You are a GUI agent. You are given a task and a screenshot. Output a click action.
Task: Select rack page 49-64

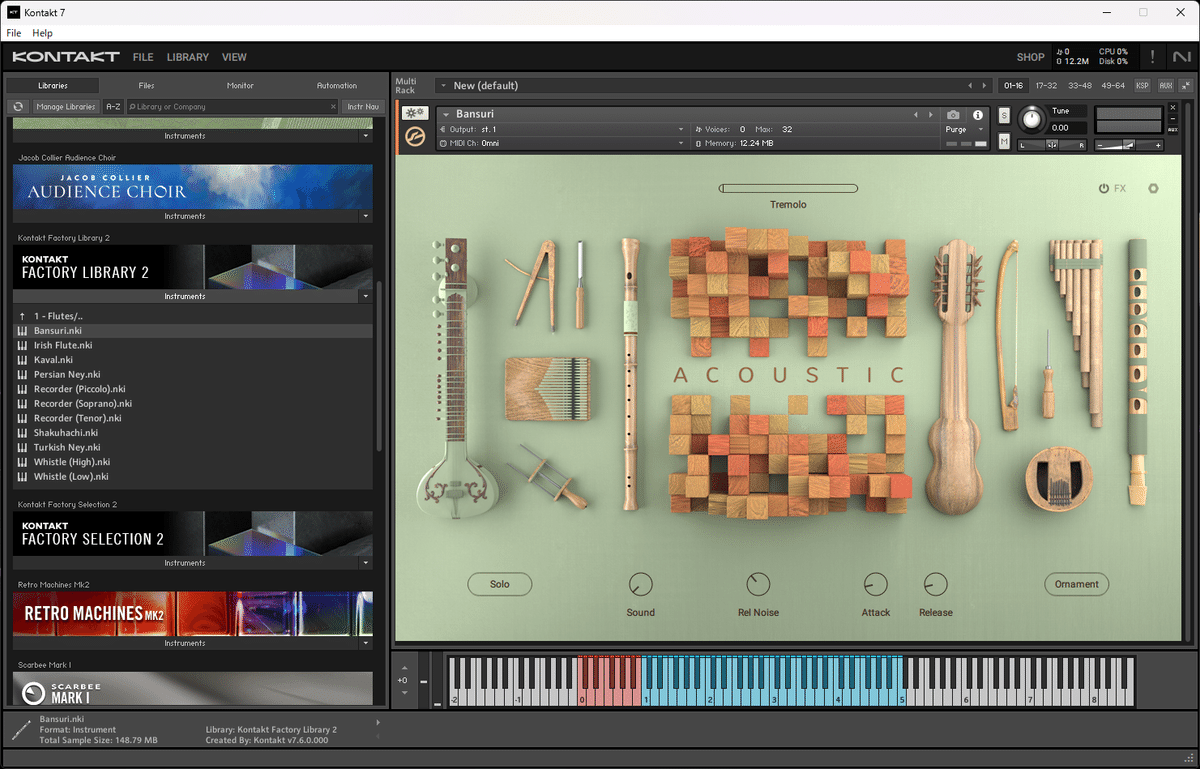click(x=1113, y=86)
